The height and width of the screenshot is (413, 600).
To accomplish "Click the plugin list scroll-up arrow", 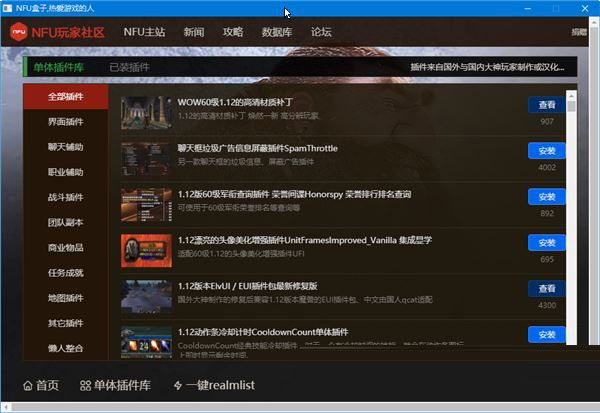I will click(x=571, y=95).
